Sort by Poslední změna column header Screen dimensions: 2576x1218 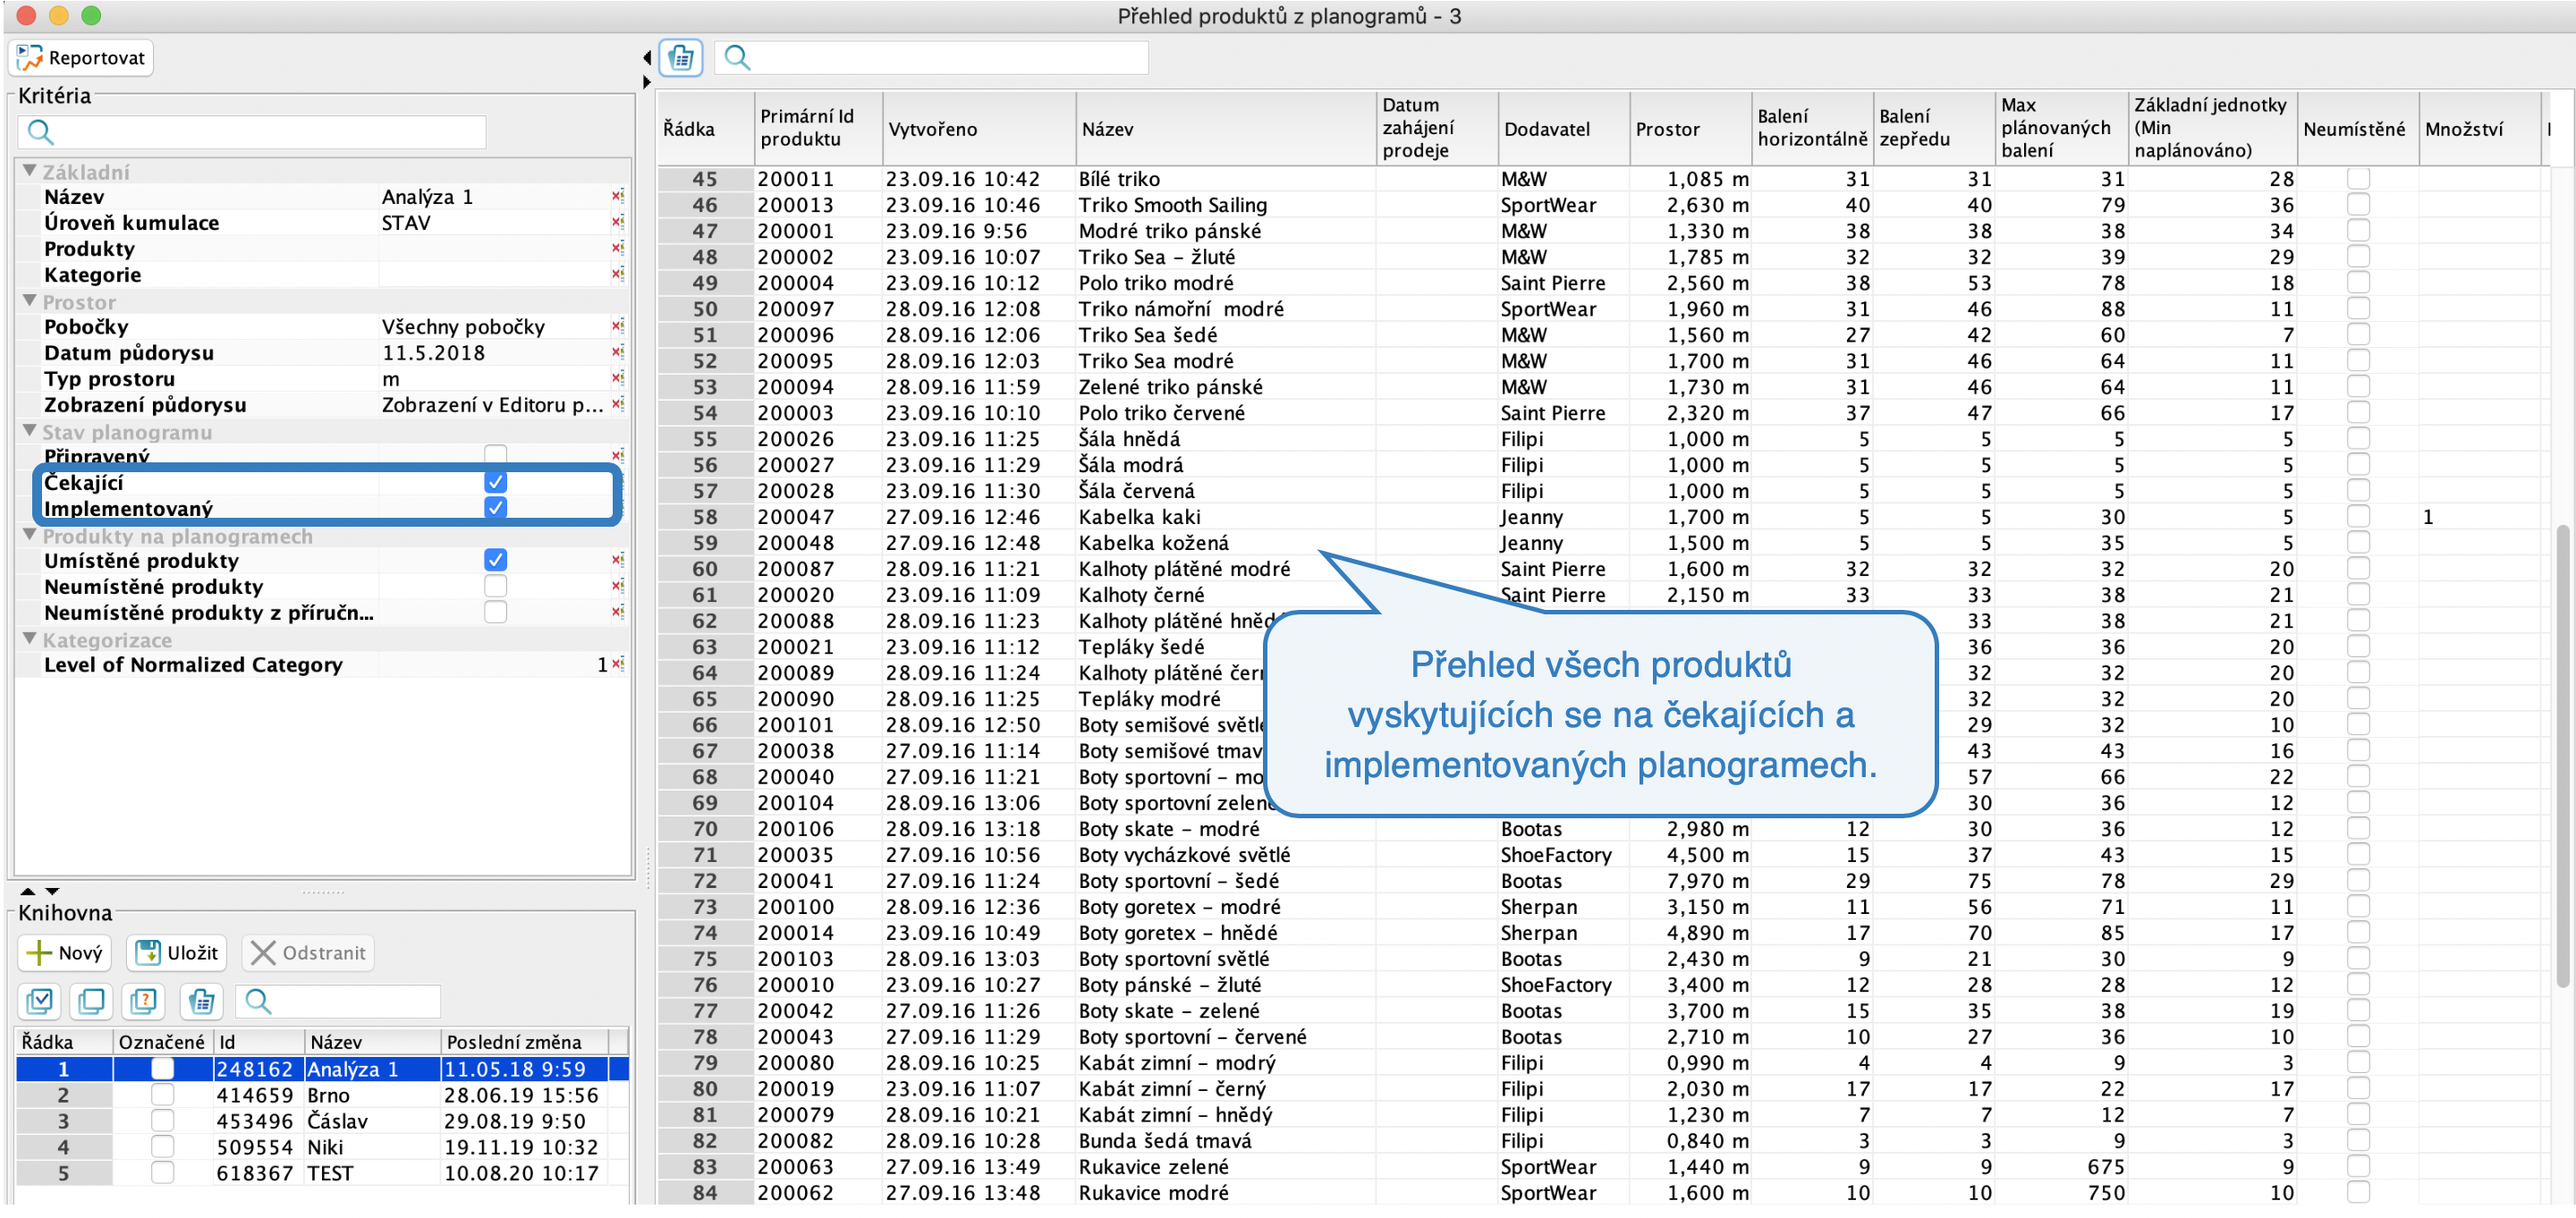pos(525,1042)
